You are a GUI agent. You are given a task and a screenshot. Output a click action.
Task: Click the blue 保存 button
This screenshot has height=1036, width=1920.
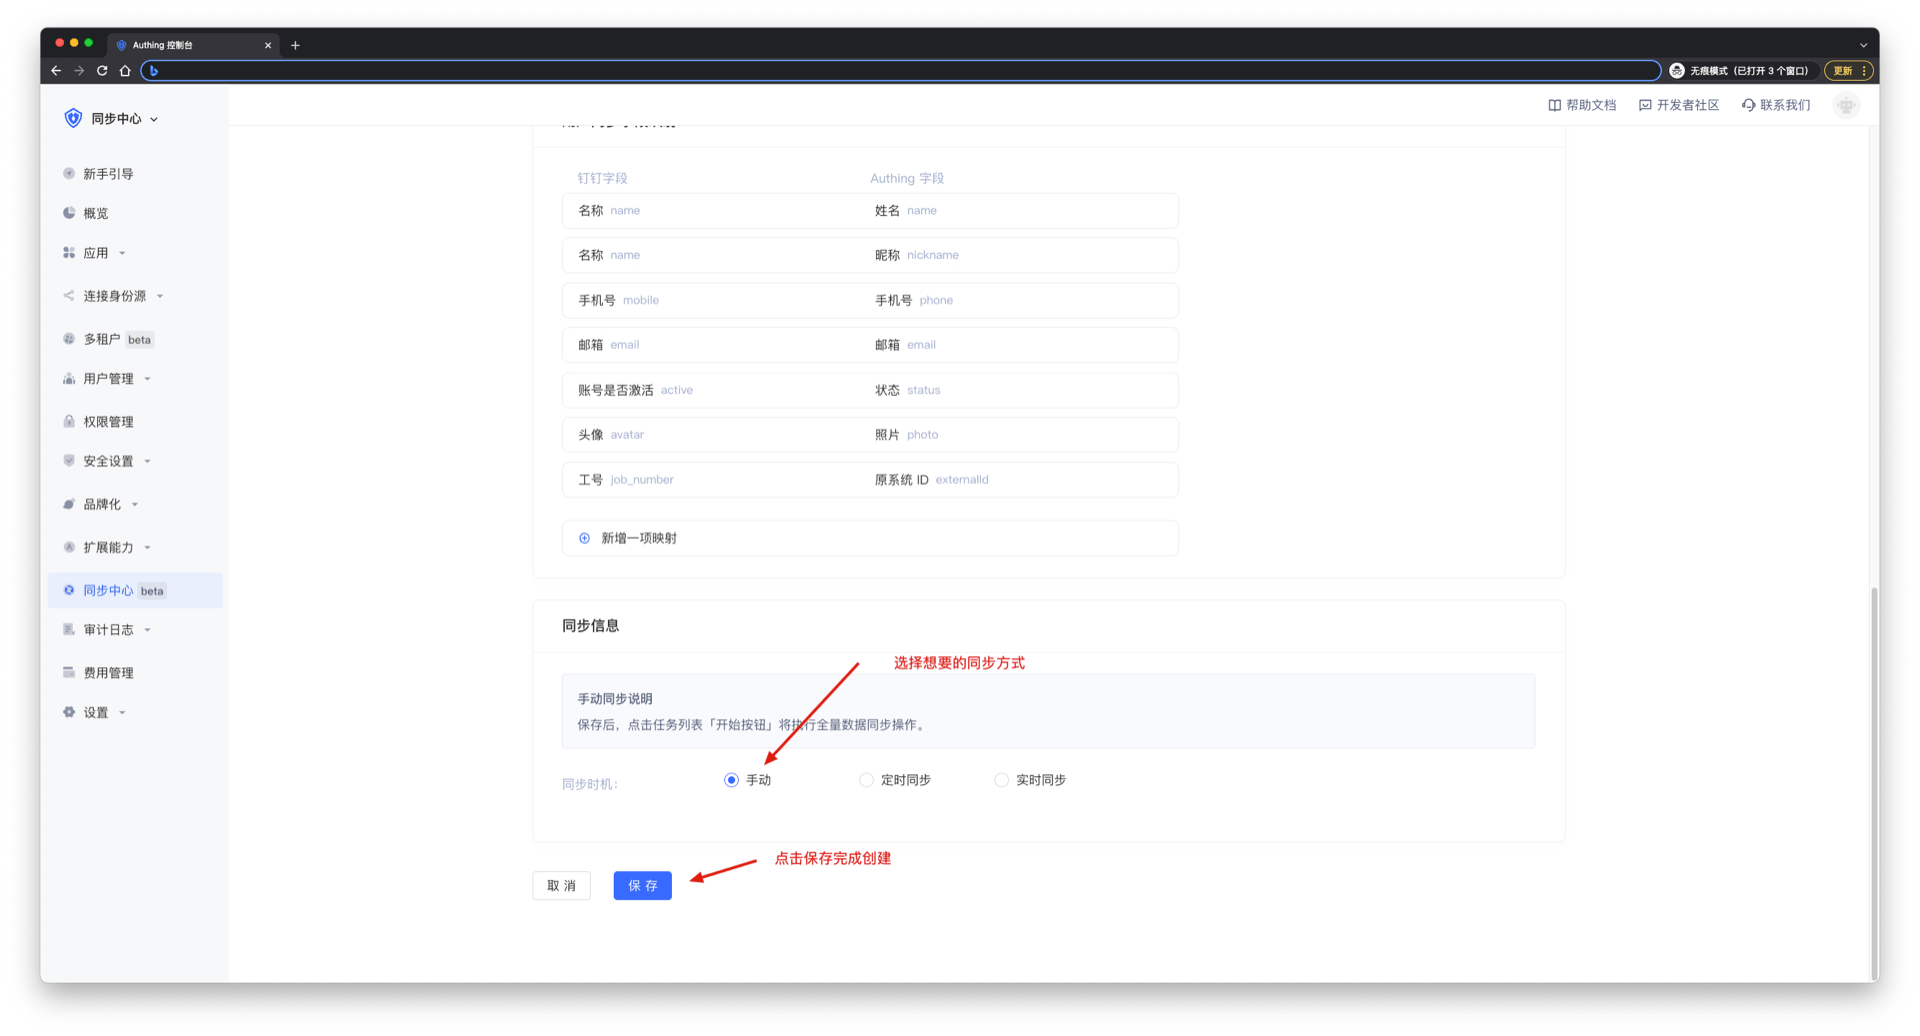click(642, 886)
